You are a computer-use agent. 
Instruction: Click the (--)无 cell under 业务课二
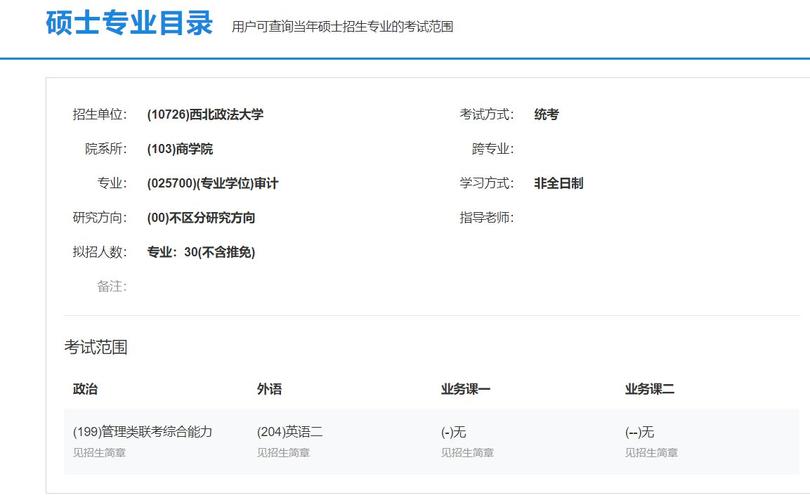tap(640, 432)
